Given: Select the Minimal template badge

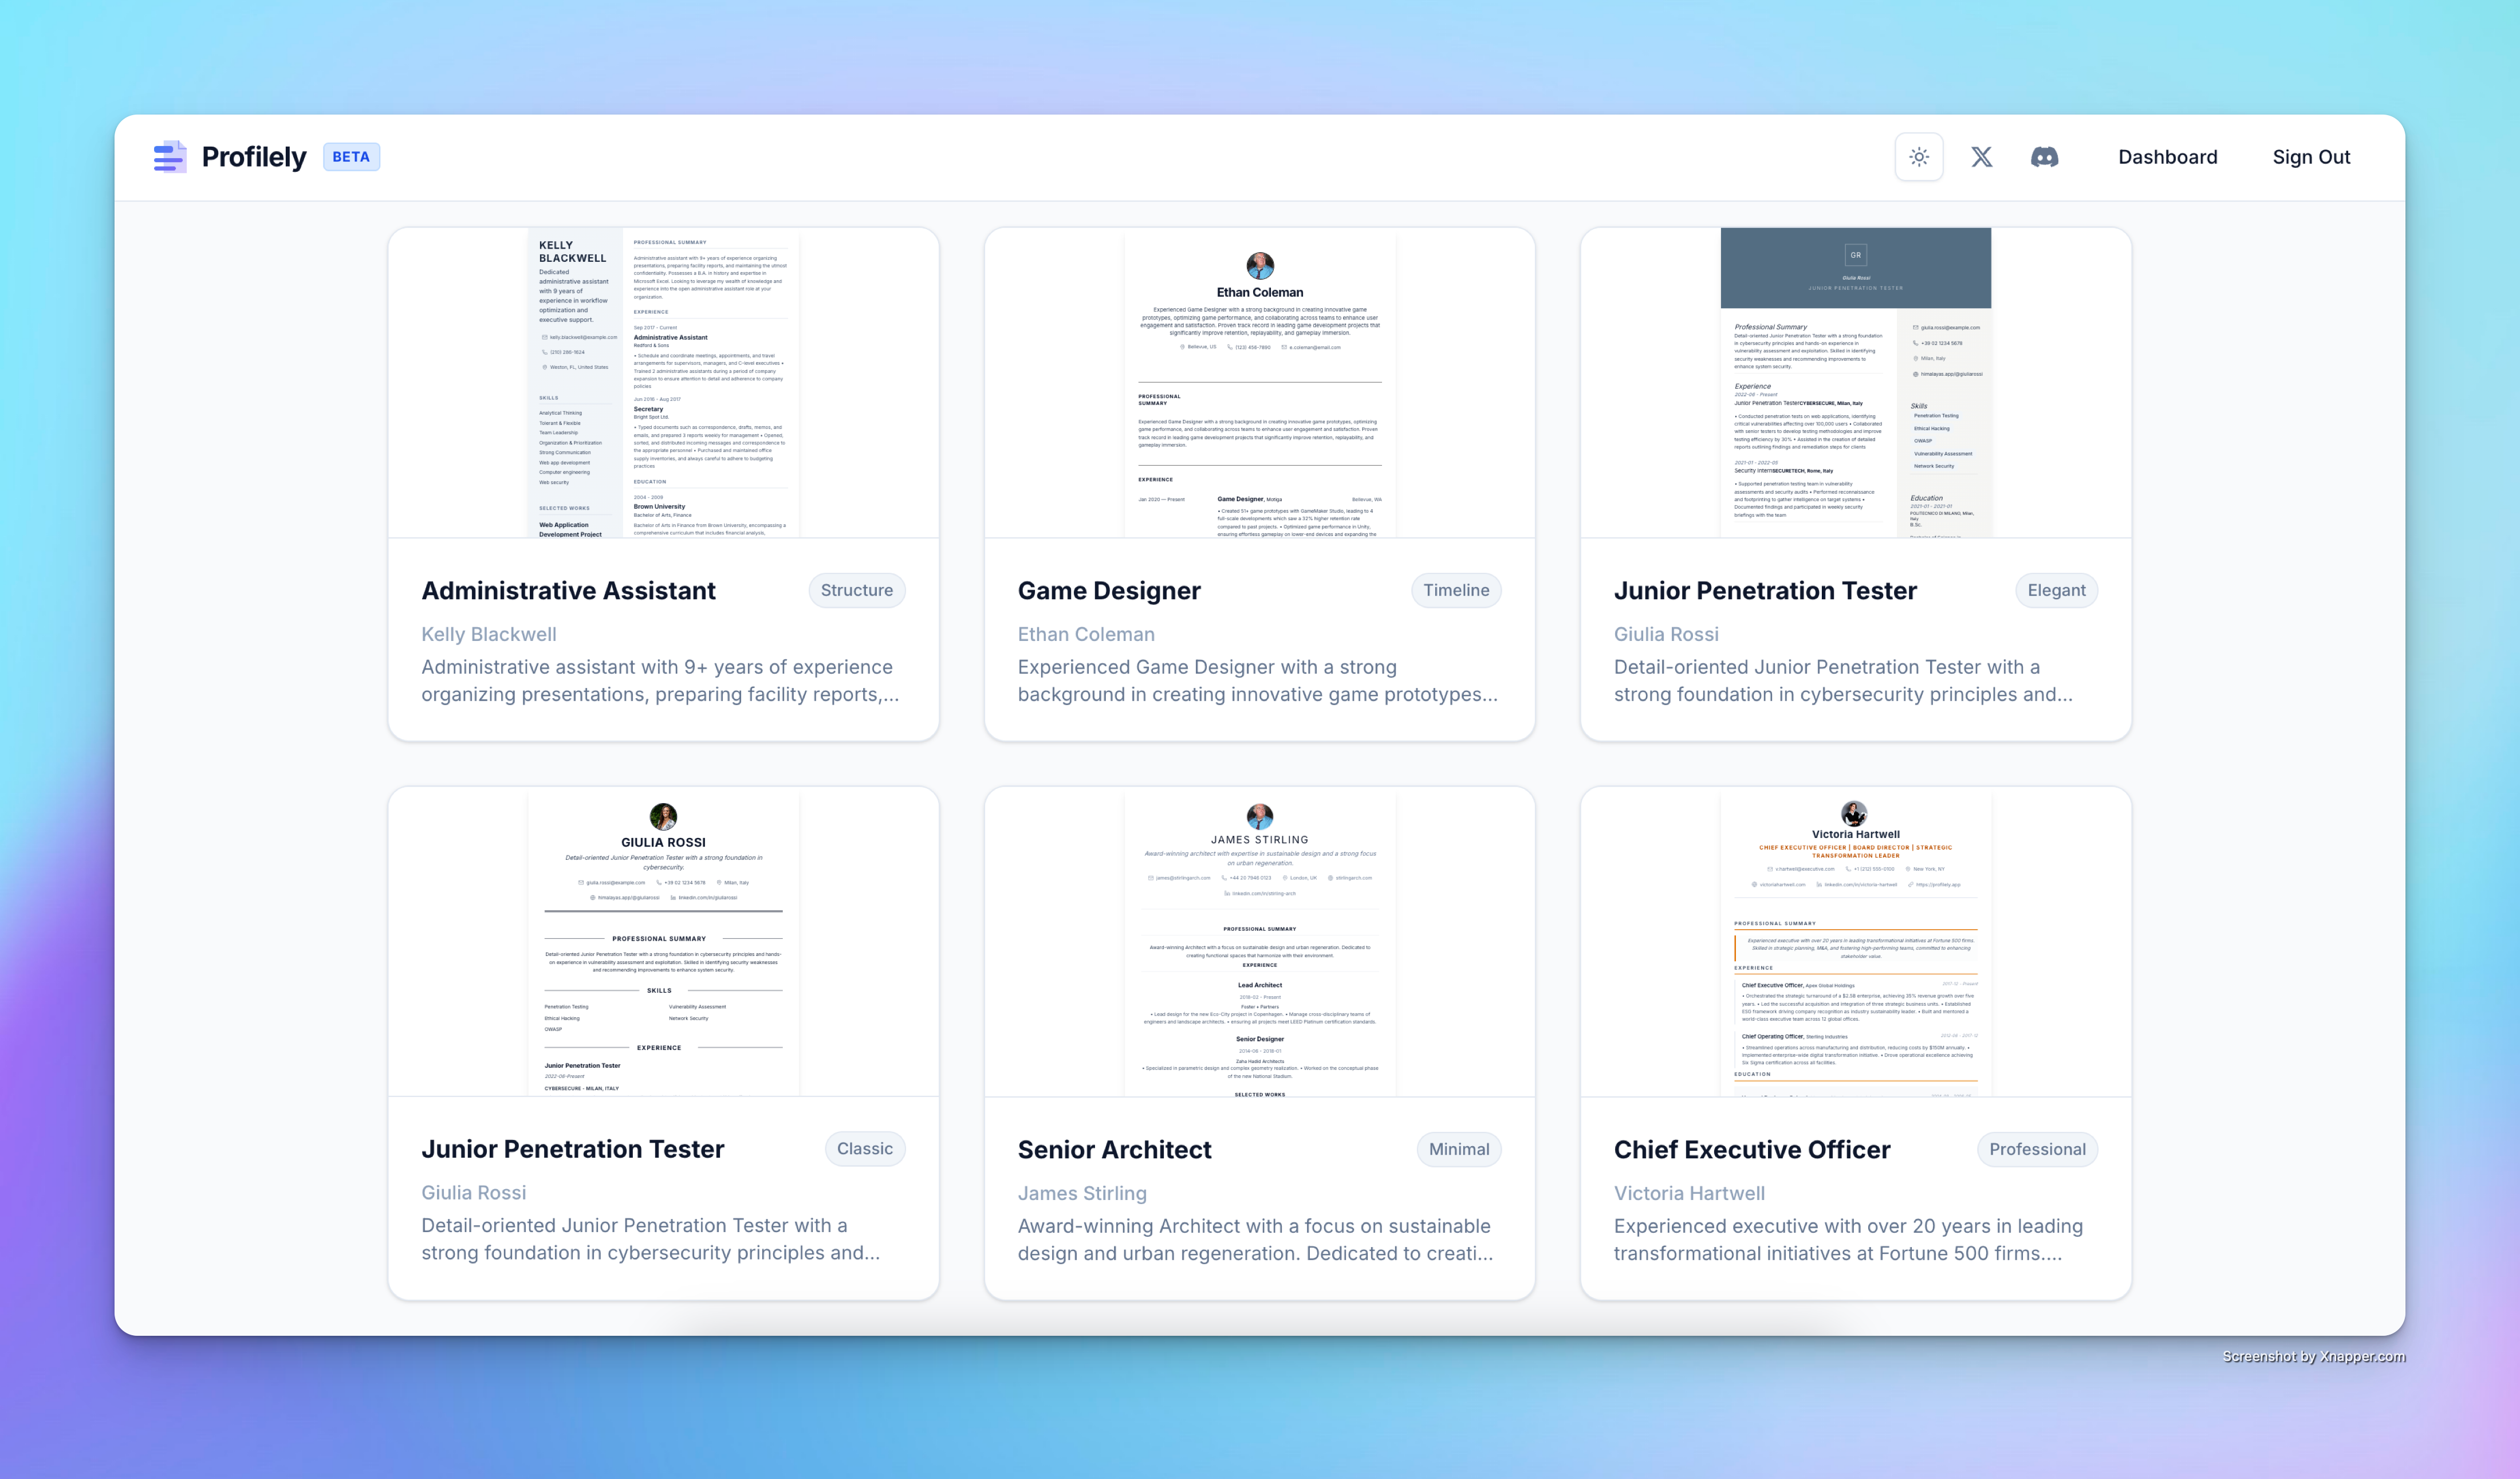Looking at the screenshot, I should coord(1458,1149).
